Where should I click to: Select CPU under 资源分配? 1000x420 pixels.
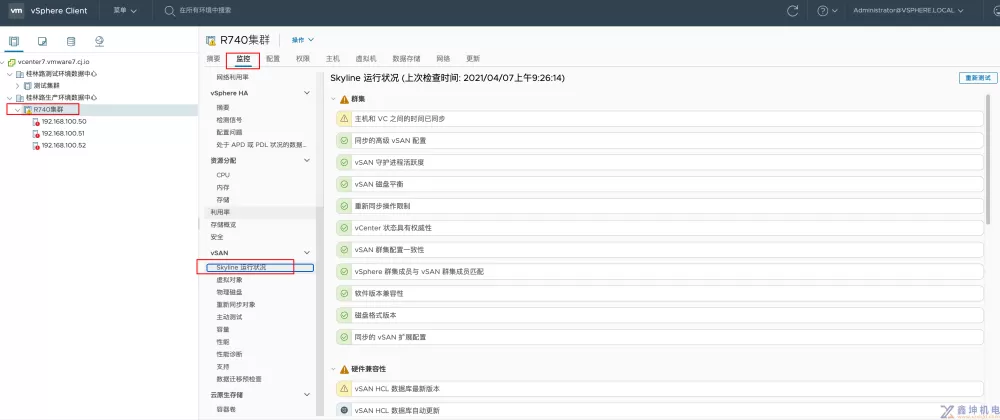223,175
